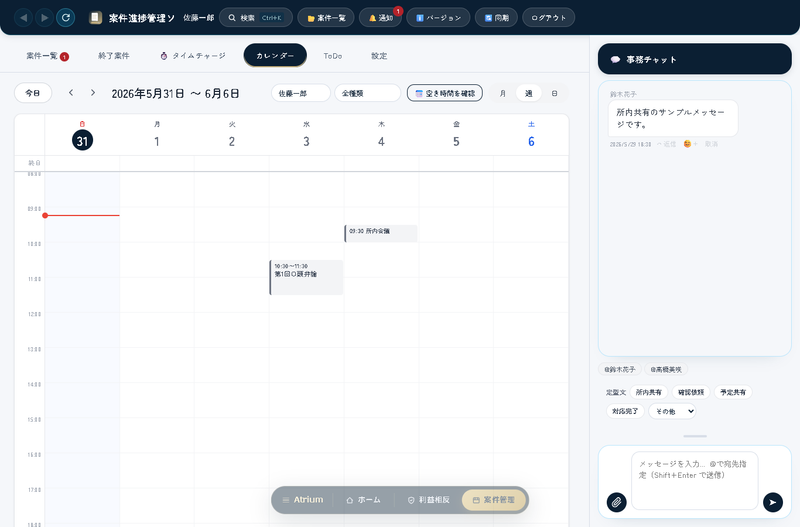Click the 同期 sync button
Viewport: 800px width, 527px height.
pyautogui.click(x=496, y=18)
